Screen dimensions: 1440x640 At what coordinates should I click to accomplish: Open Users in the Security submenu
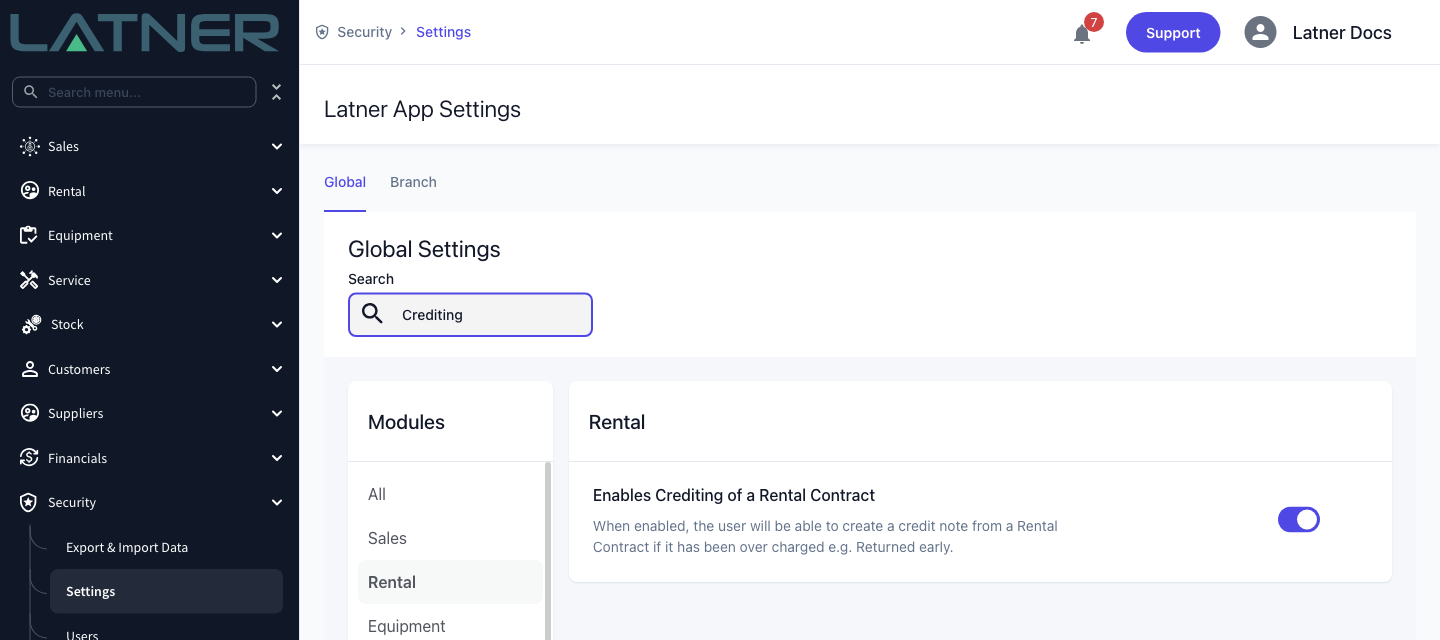coord(82,634)
